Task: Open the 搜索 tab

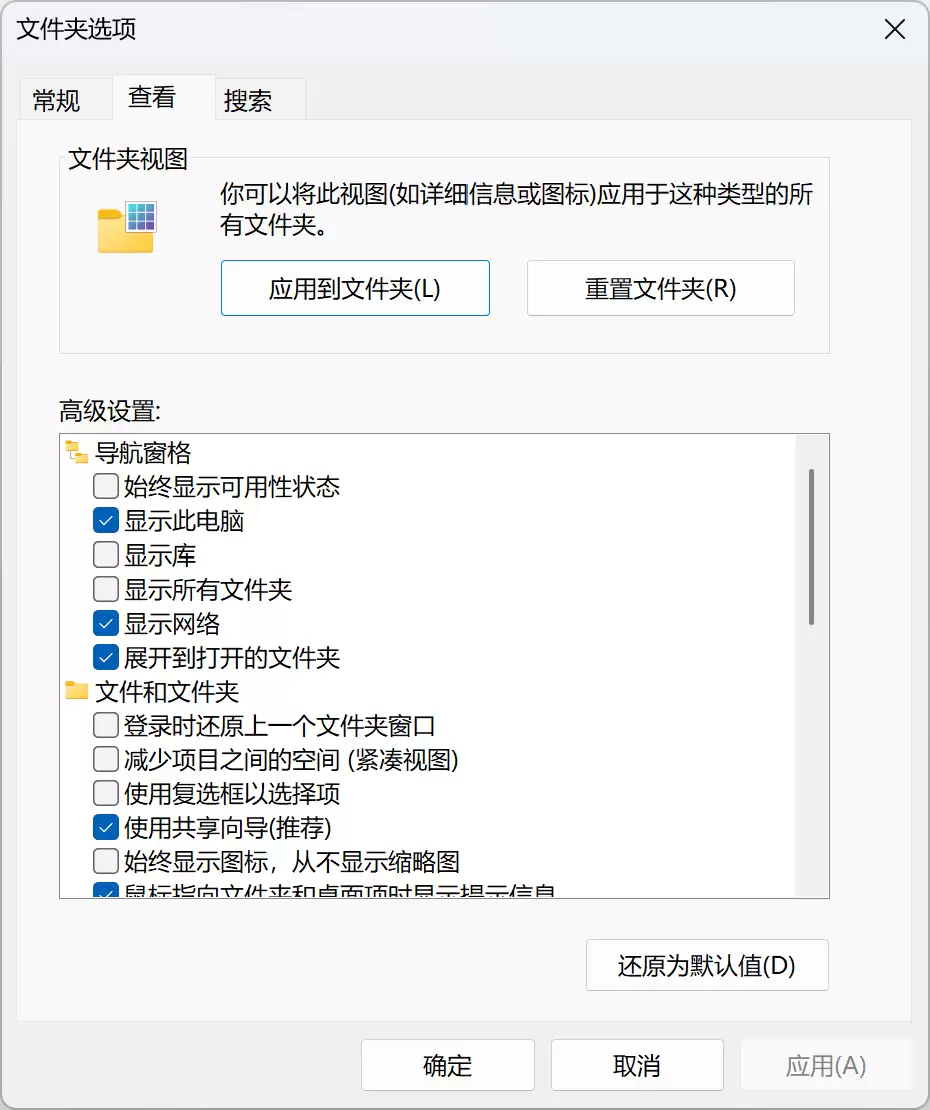Action: pyautogui.click(x=248, y=98)
